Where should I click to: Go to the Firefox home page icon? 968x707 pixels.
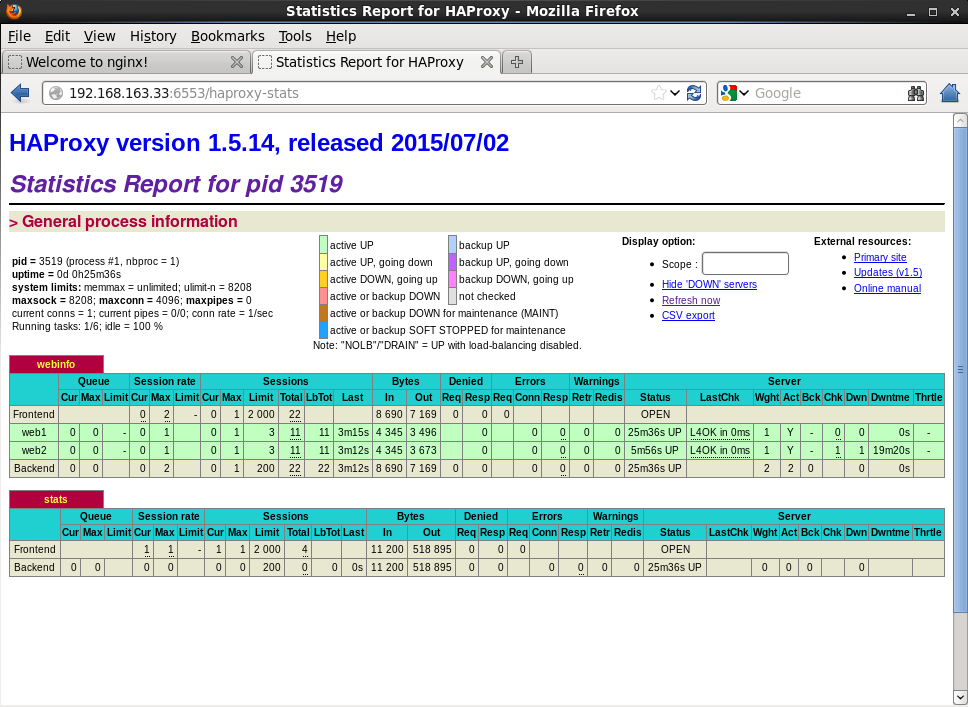950,93
